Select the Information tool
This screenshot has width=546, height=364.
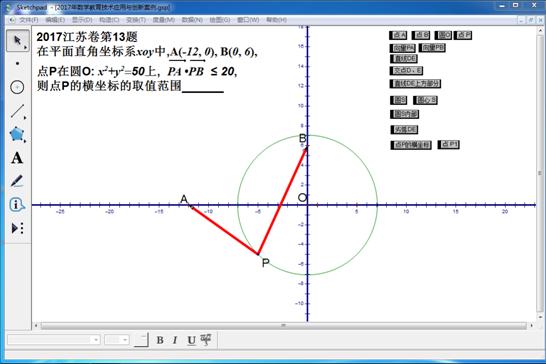17,204
